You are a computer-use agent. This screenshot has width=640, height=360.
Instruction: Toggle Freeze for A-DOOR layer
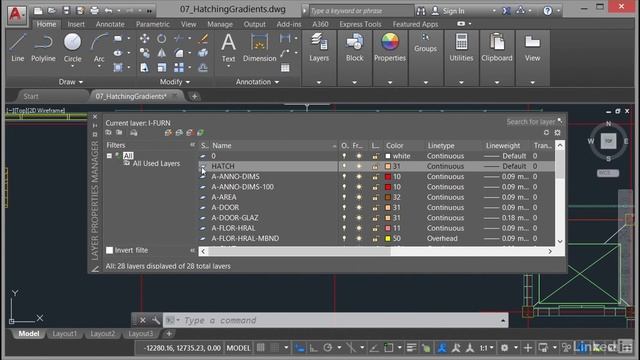click(x=359, y=207)
